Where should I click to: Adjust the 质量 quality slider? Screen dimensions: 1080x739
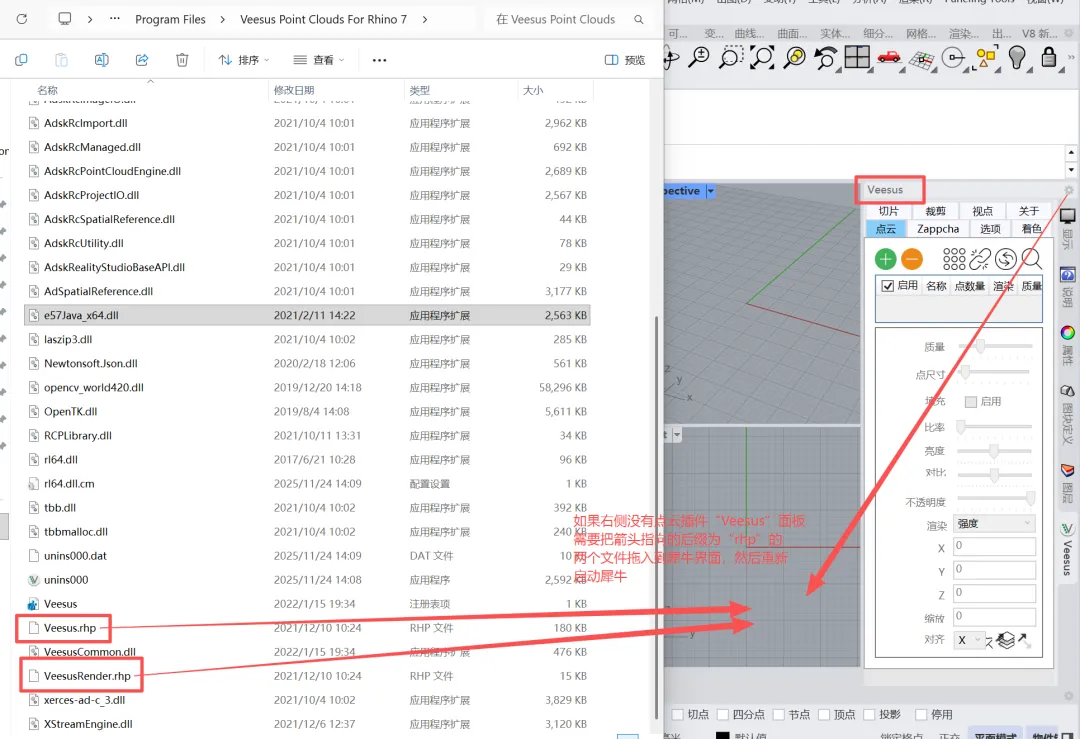click(x=995, y=346)
